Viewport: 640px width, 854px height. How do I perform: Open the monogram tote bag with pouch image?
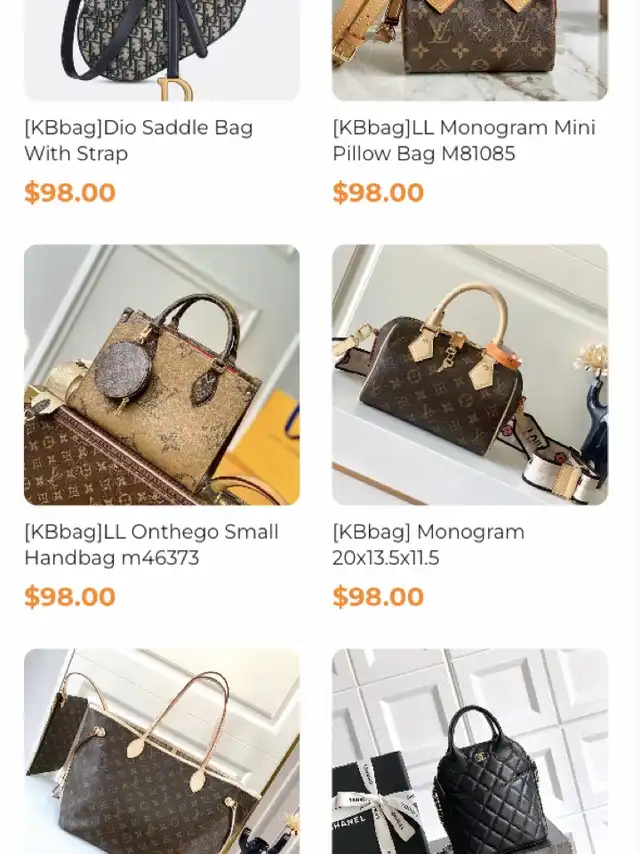tap(162, 751)
